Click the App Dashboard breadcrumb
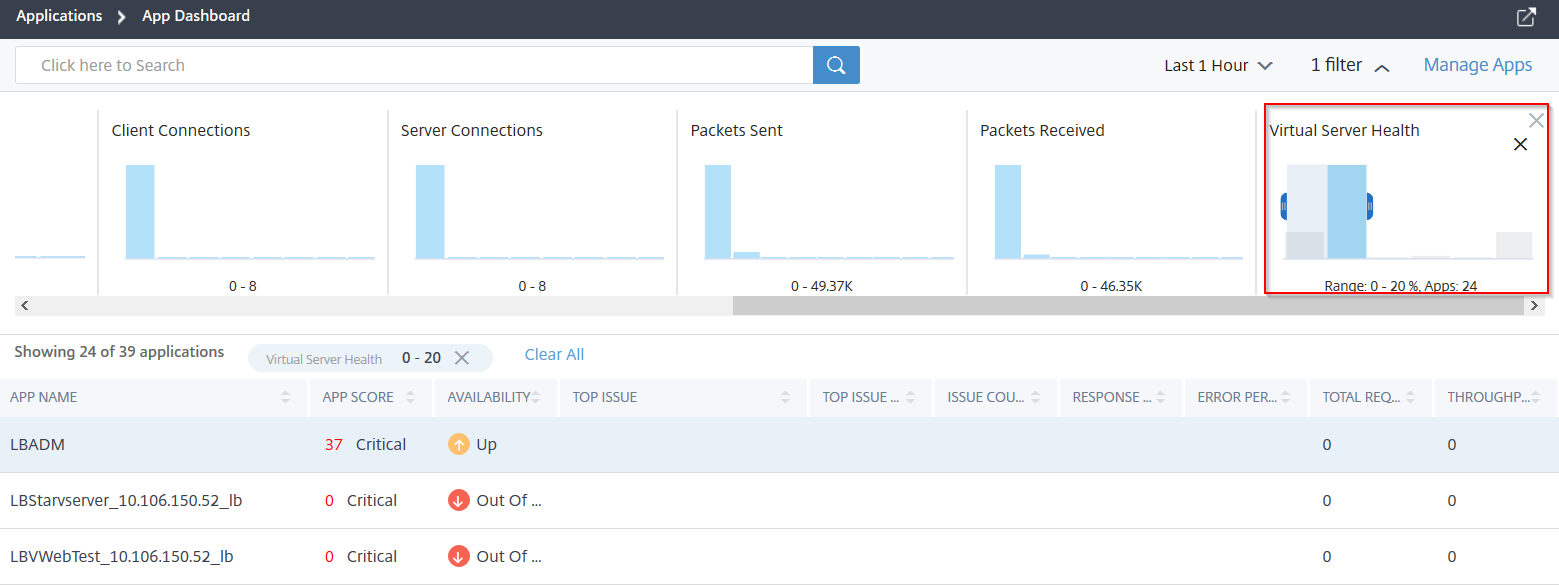The image size is (1559, 586). tap(196, 16)
